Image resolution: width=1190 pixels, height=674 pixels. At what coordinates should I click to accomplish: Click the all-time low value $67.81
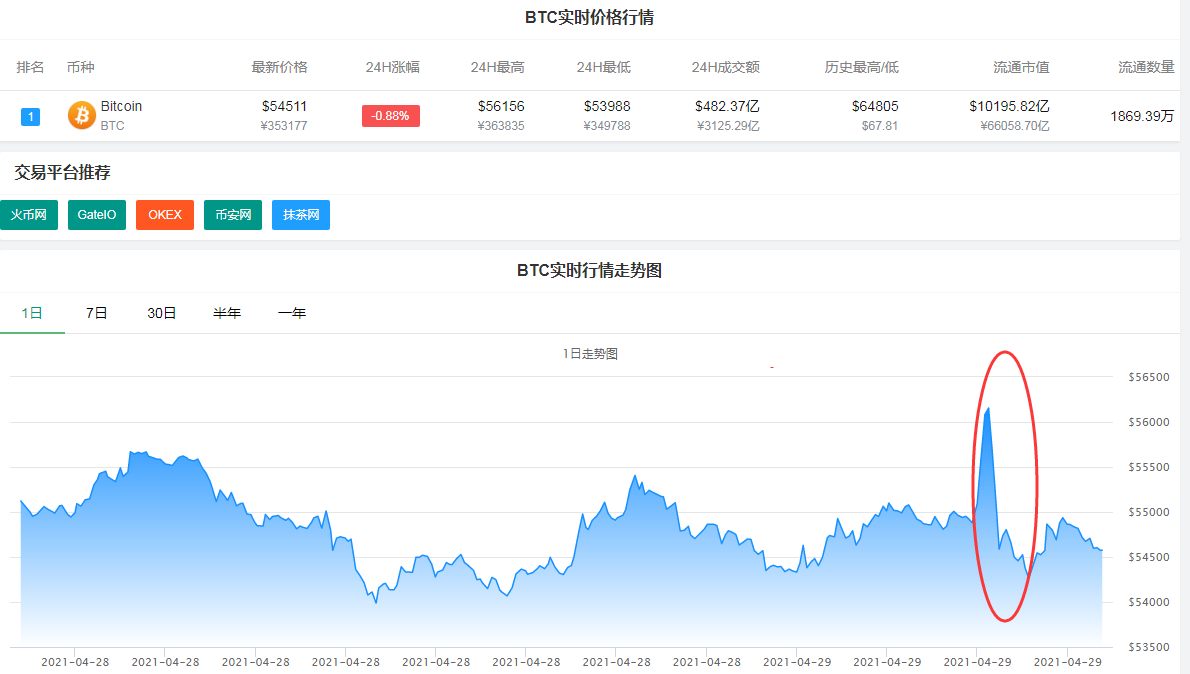pyautogui.click(x=880, y=126)
